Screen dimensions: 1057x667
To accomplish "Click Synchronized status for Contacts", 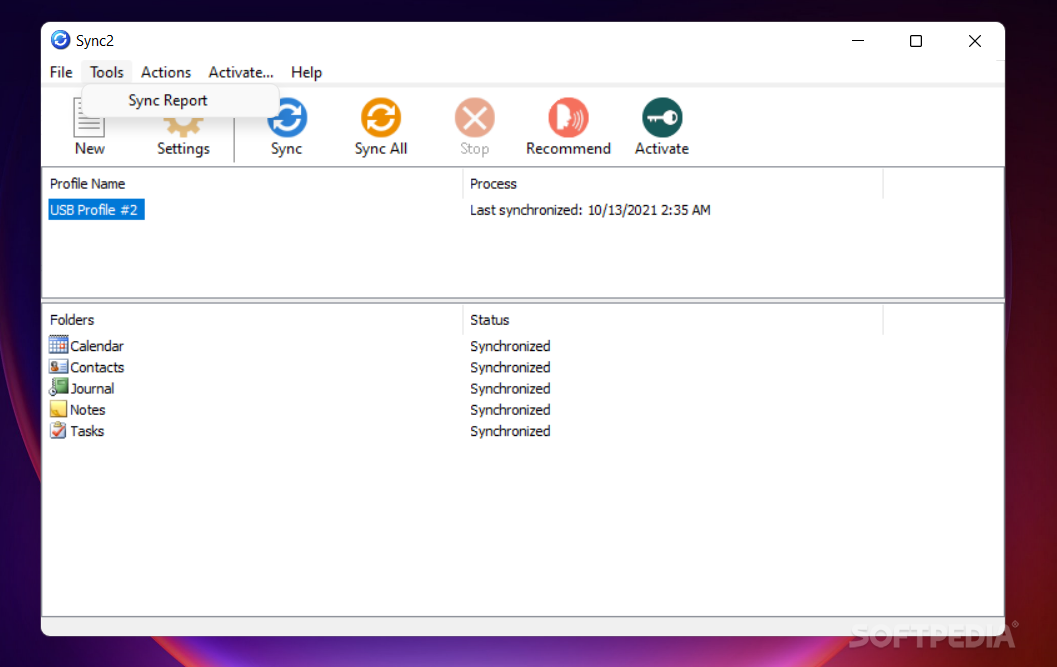I will (x=510, y=368).
